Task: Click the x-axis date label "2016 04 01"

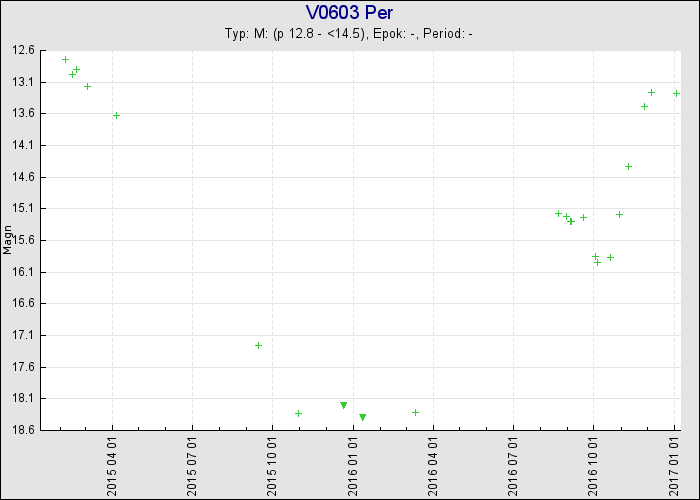Action: click(433, 467)
